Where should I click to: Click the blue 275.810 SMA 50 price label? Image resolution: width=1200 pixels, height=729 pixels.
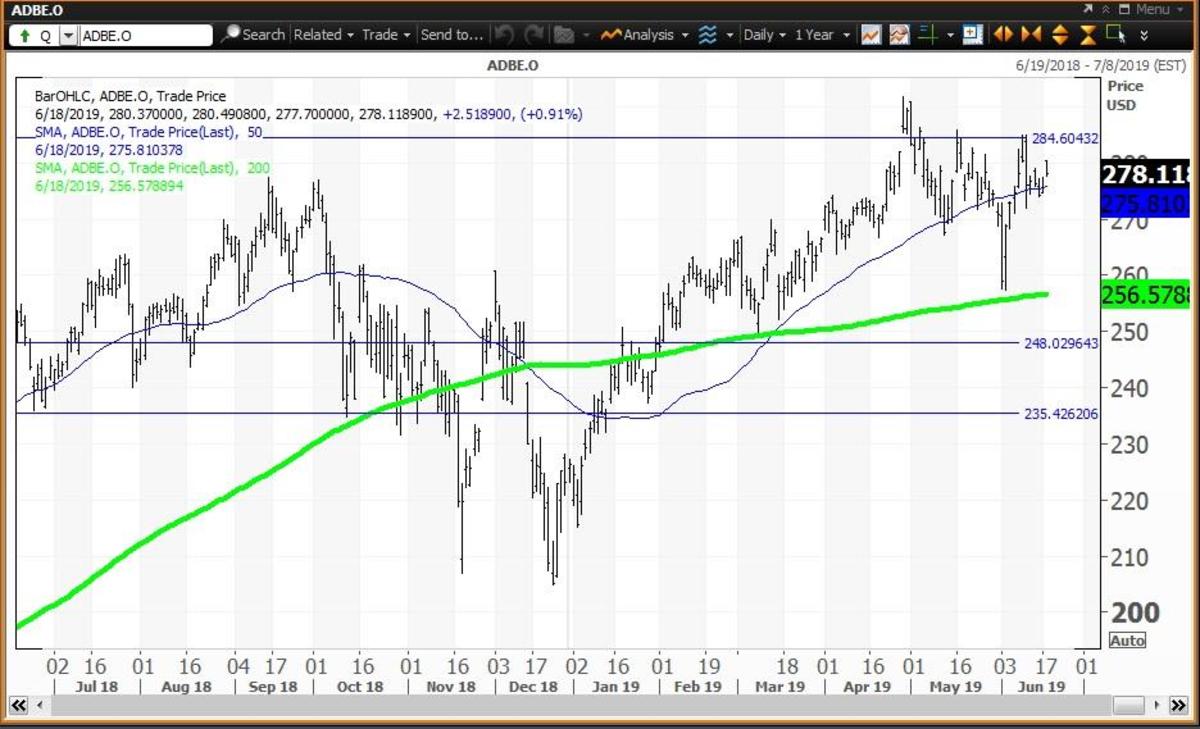1144,205
